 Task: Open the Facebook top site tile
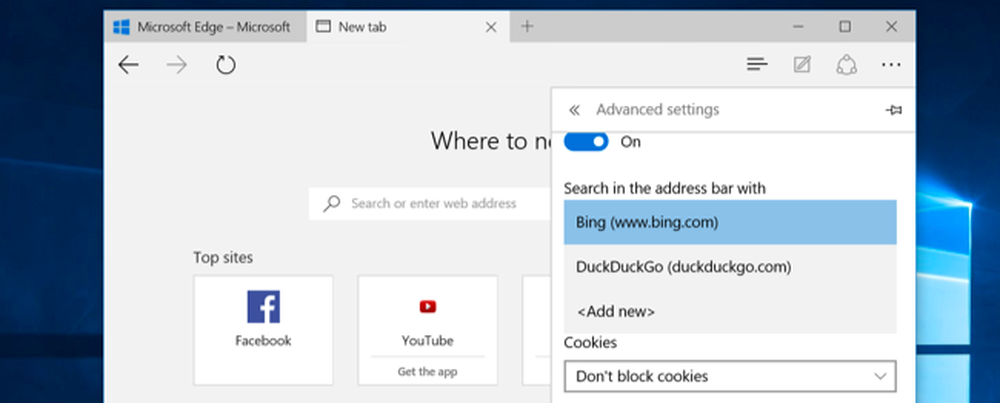263,330
